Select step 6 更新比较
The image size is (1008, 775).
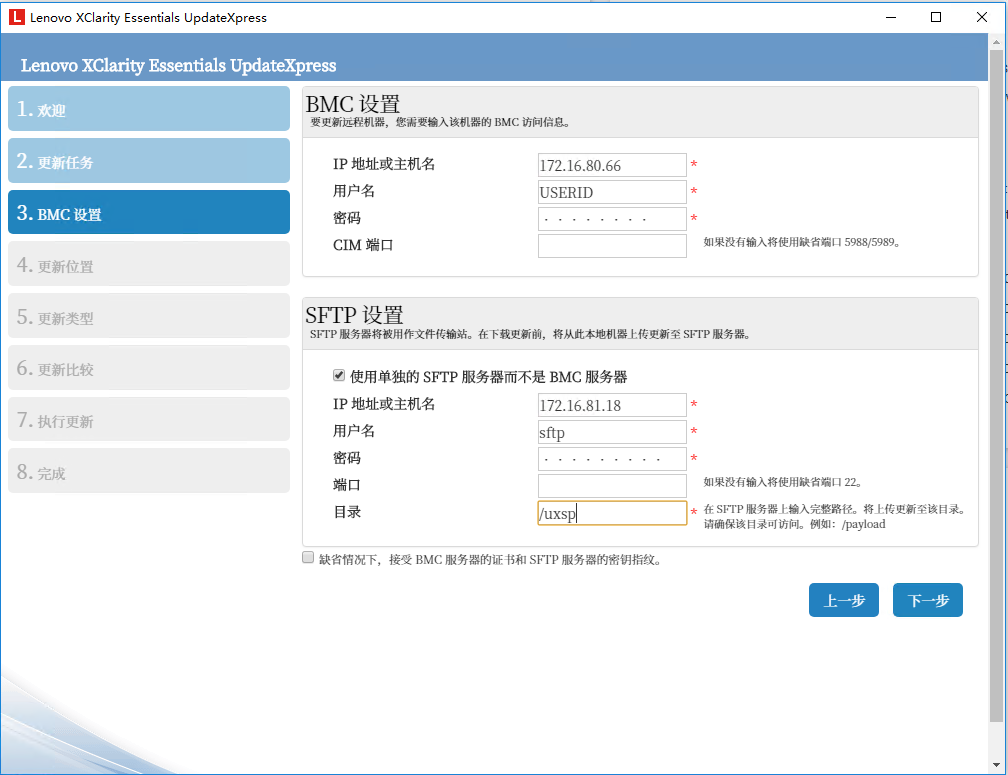click(x=148, y=368)
